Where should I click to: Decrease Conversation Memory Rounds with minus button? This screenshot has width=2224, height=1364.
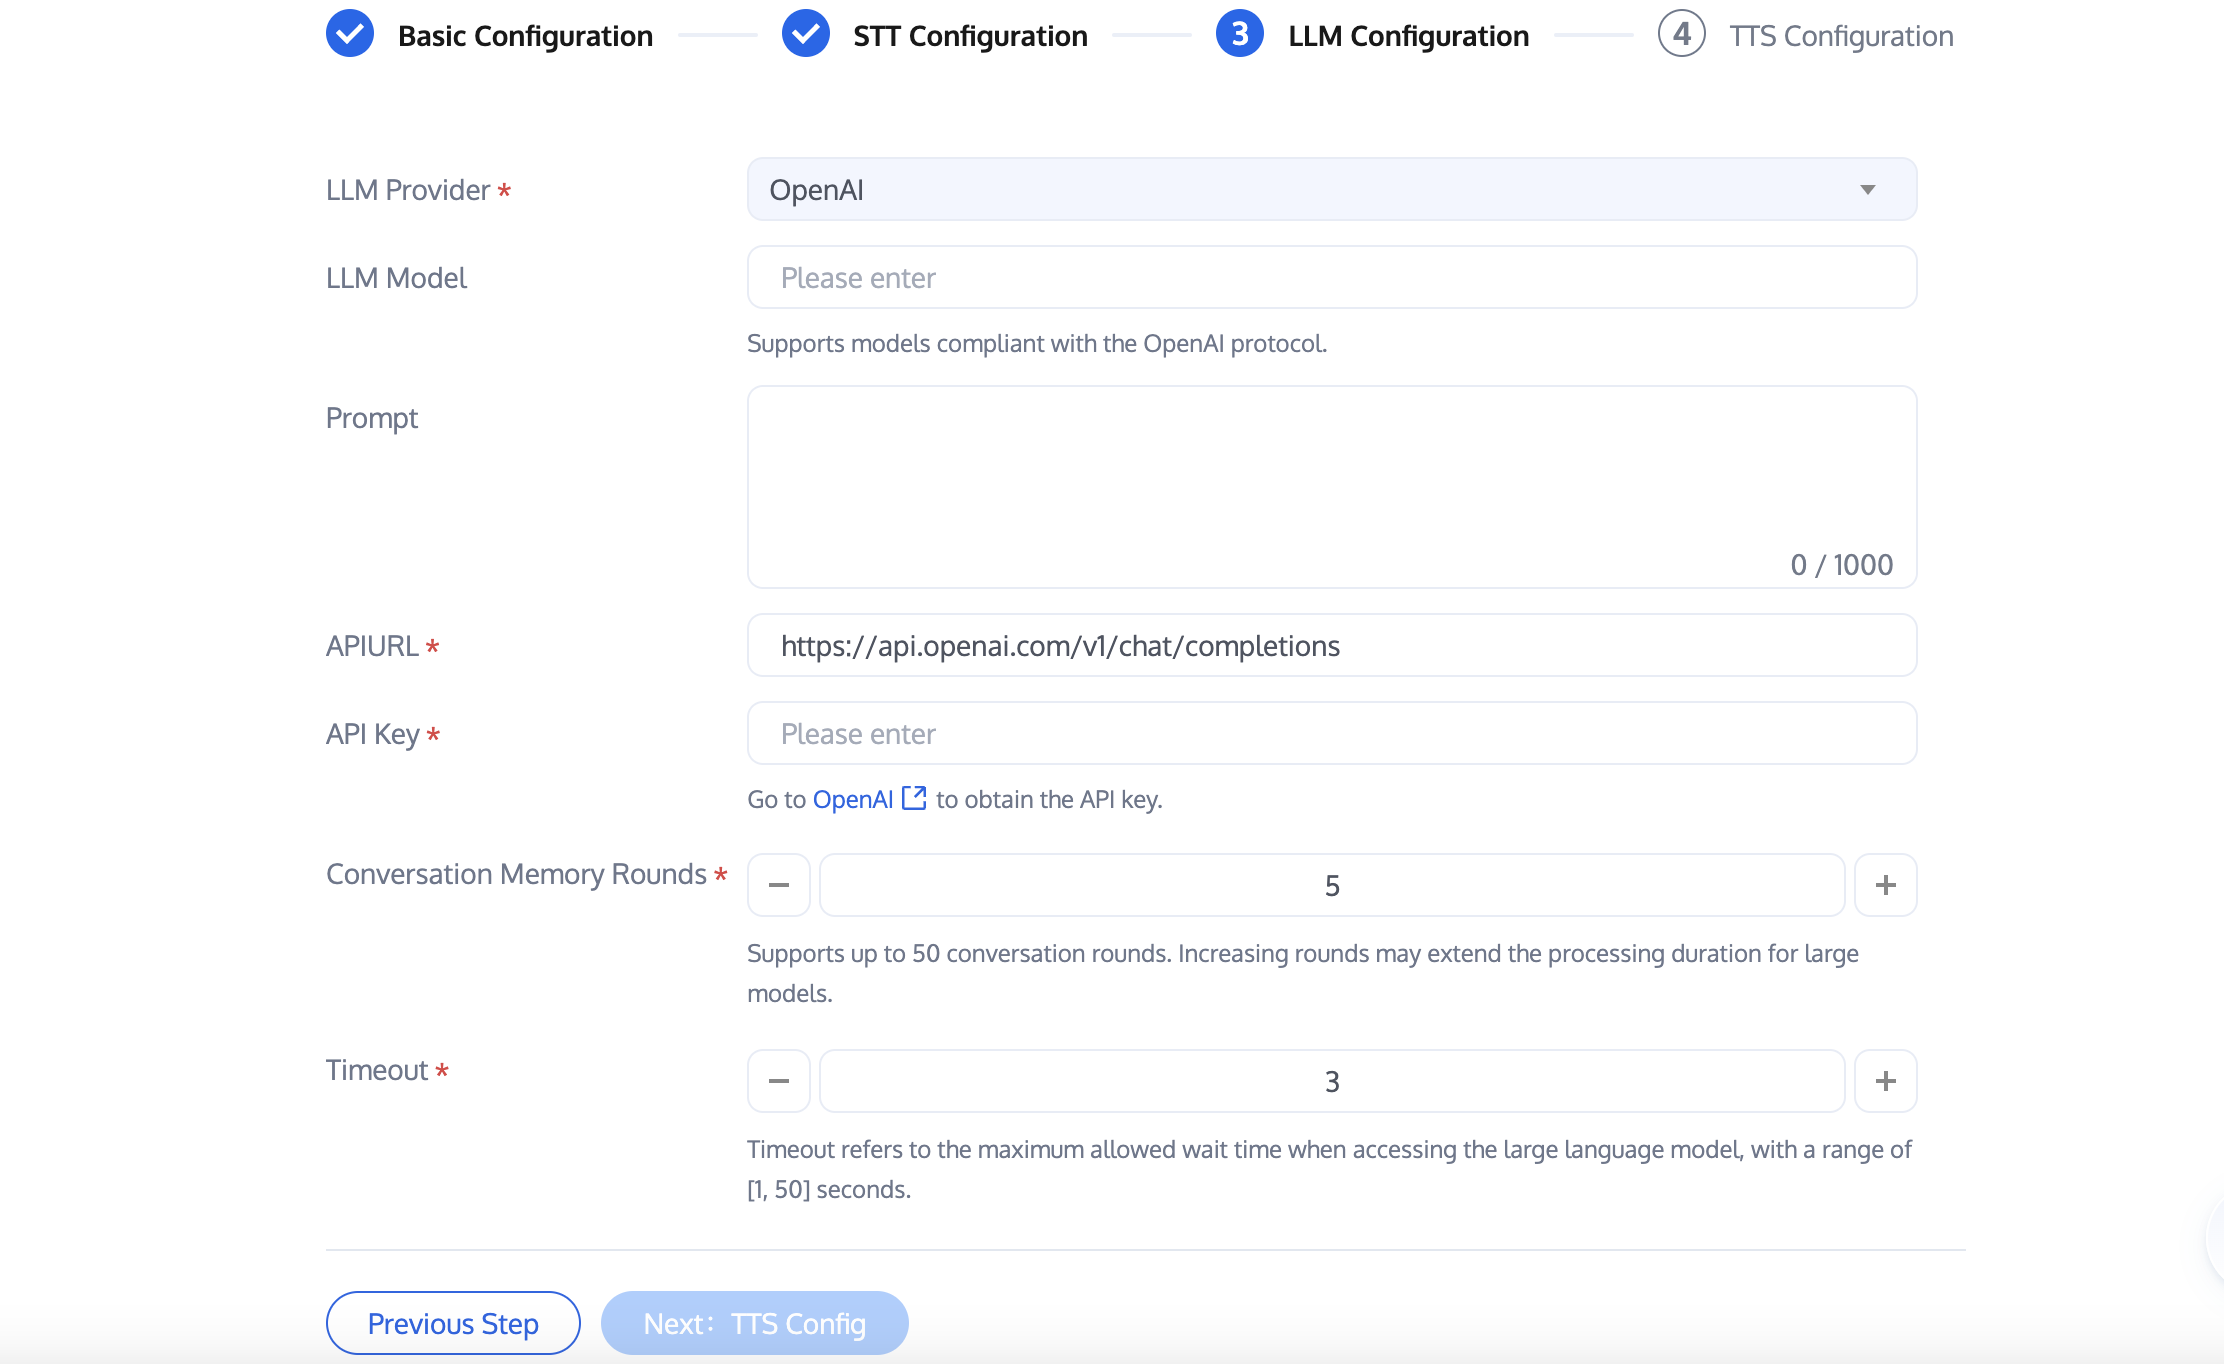pyautogui.click(x=779, y=885)
